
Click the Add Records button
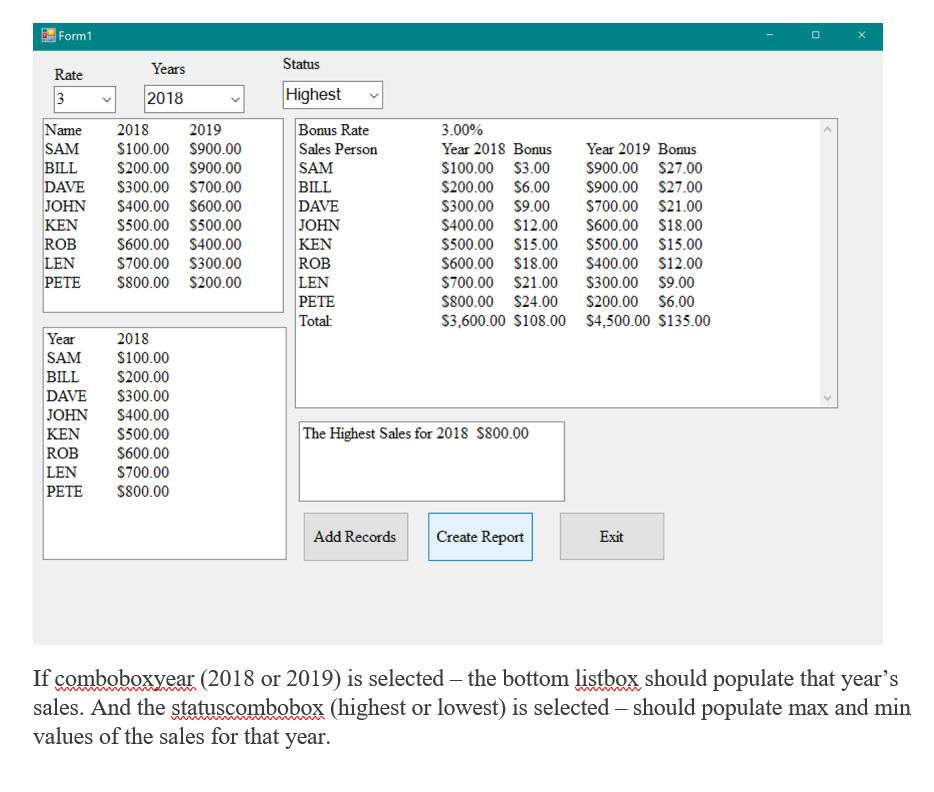tap(355, 536)
